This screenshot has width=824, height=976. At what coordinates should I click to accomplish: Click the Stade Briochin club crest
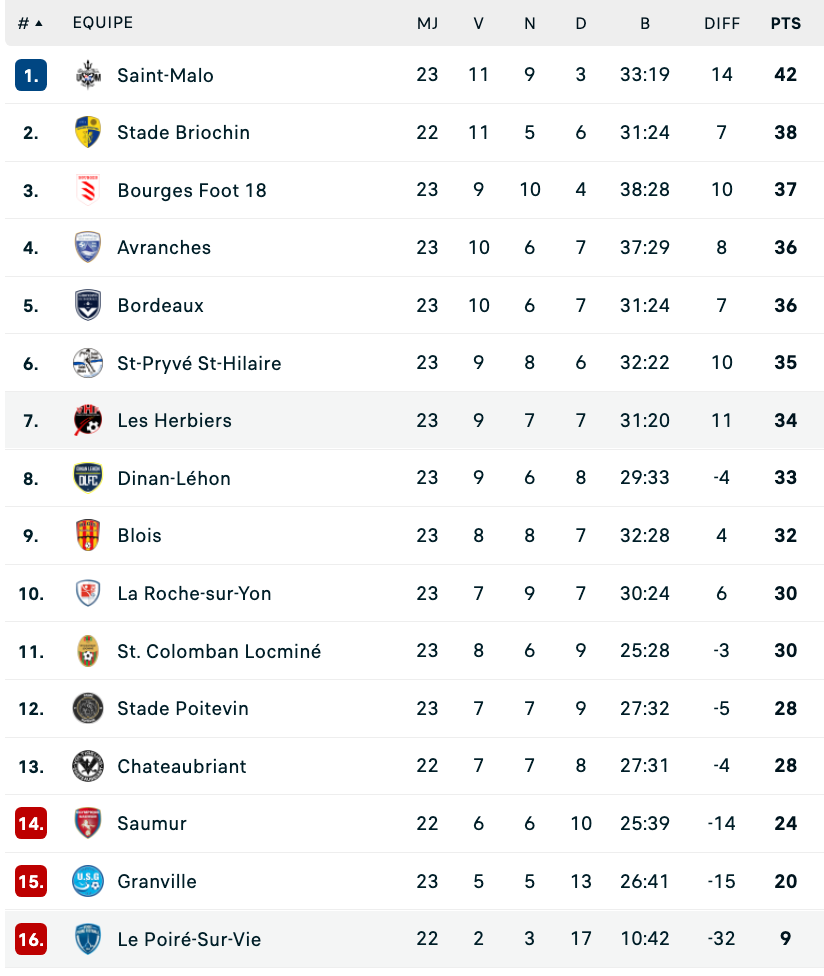pyautogui.click(x=88, y=133)
